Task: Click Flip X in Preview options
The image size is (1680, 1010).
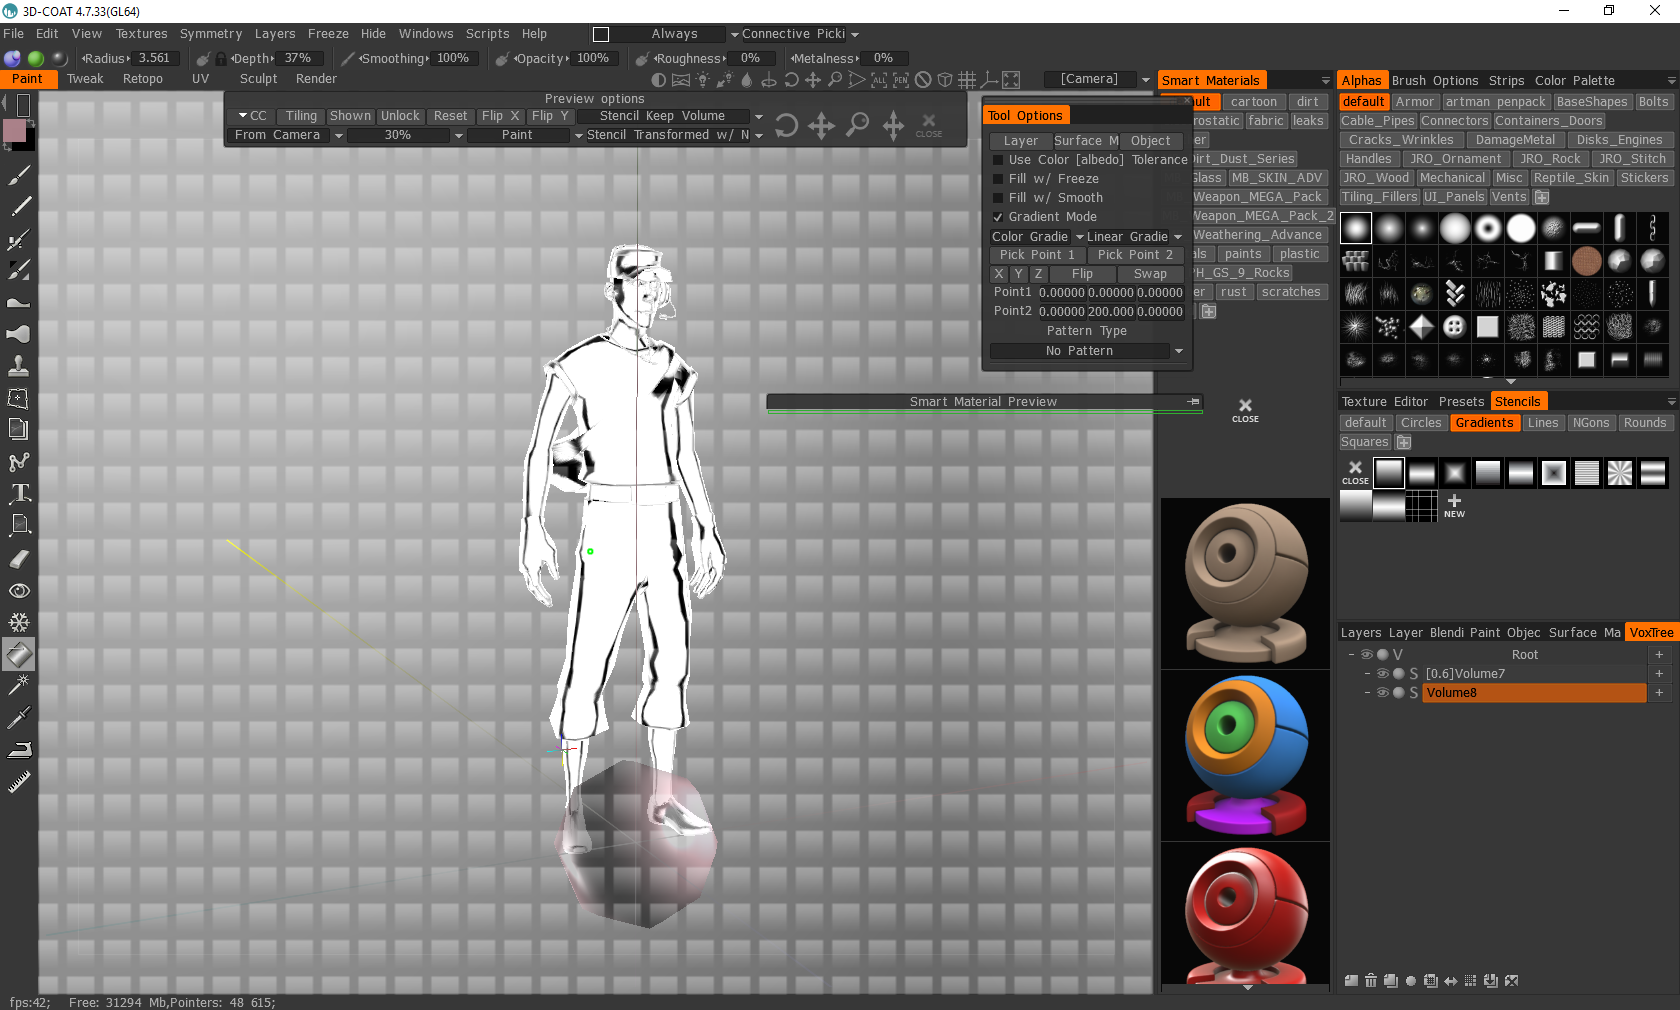Action: (x=500, y=115)
